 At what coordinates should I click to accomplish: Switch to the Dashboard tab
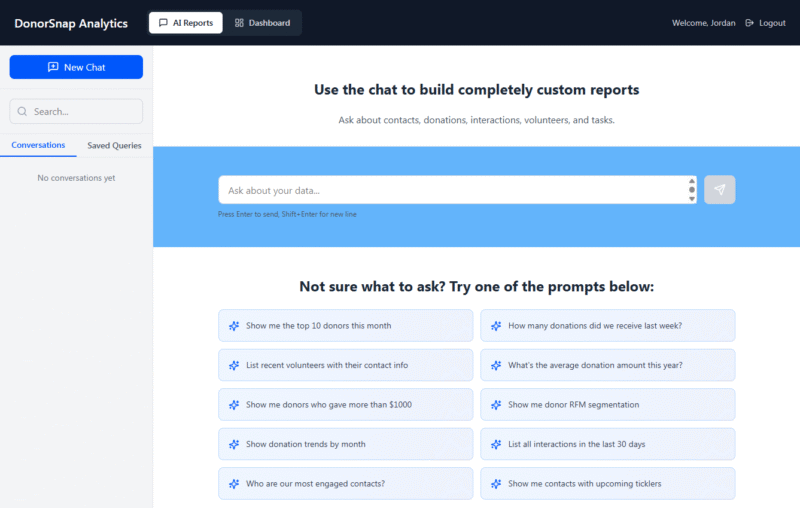click(262, 23)
